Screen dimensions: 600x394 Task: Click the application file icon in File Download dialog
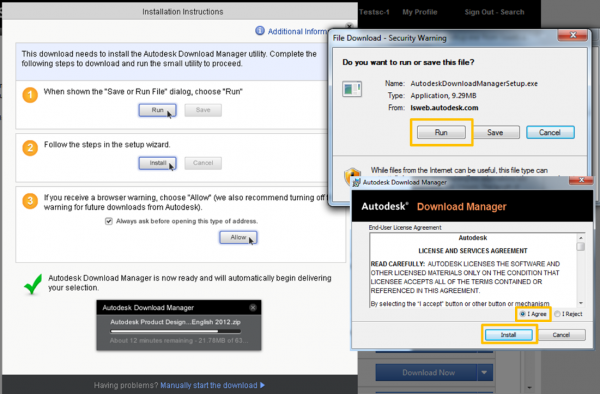352,90
